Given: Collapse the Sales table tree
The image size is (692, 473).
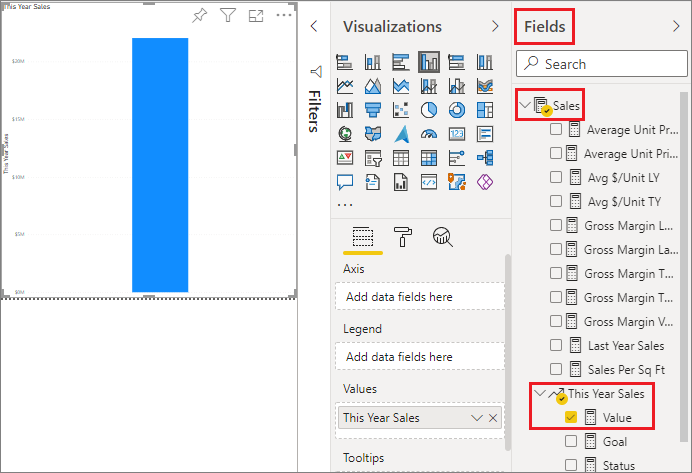Looking at the screenshot, I should 525,105.
